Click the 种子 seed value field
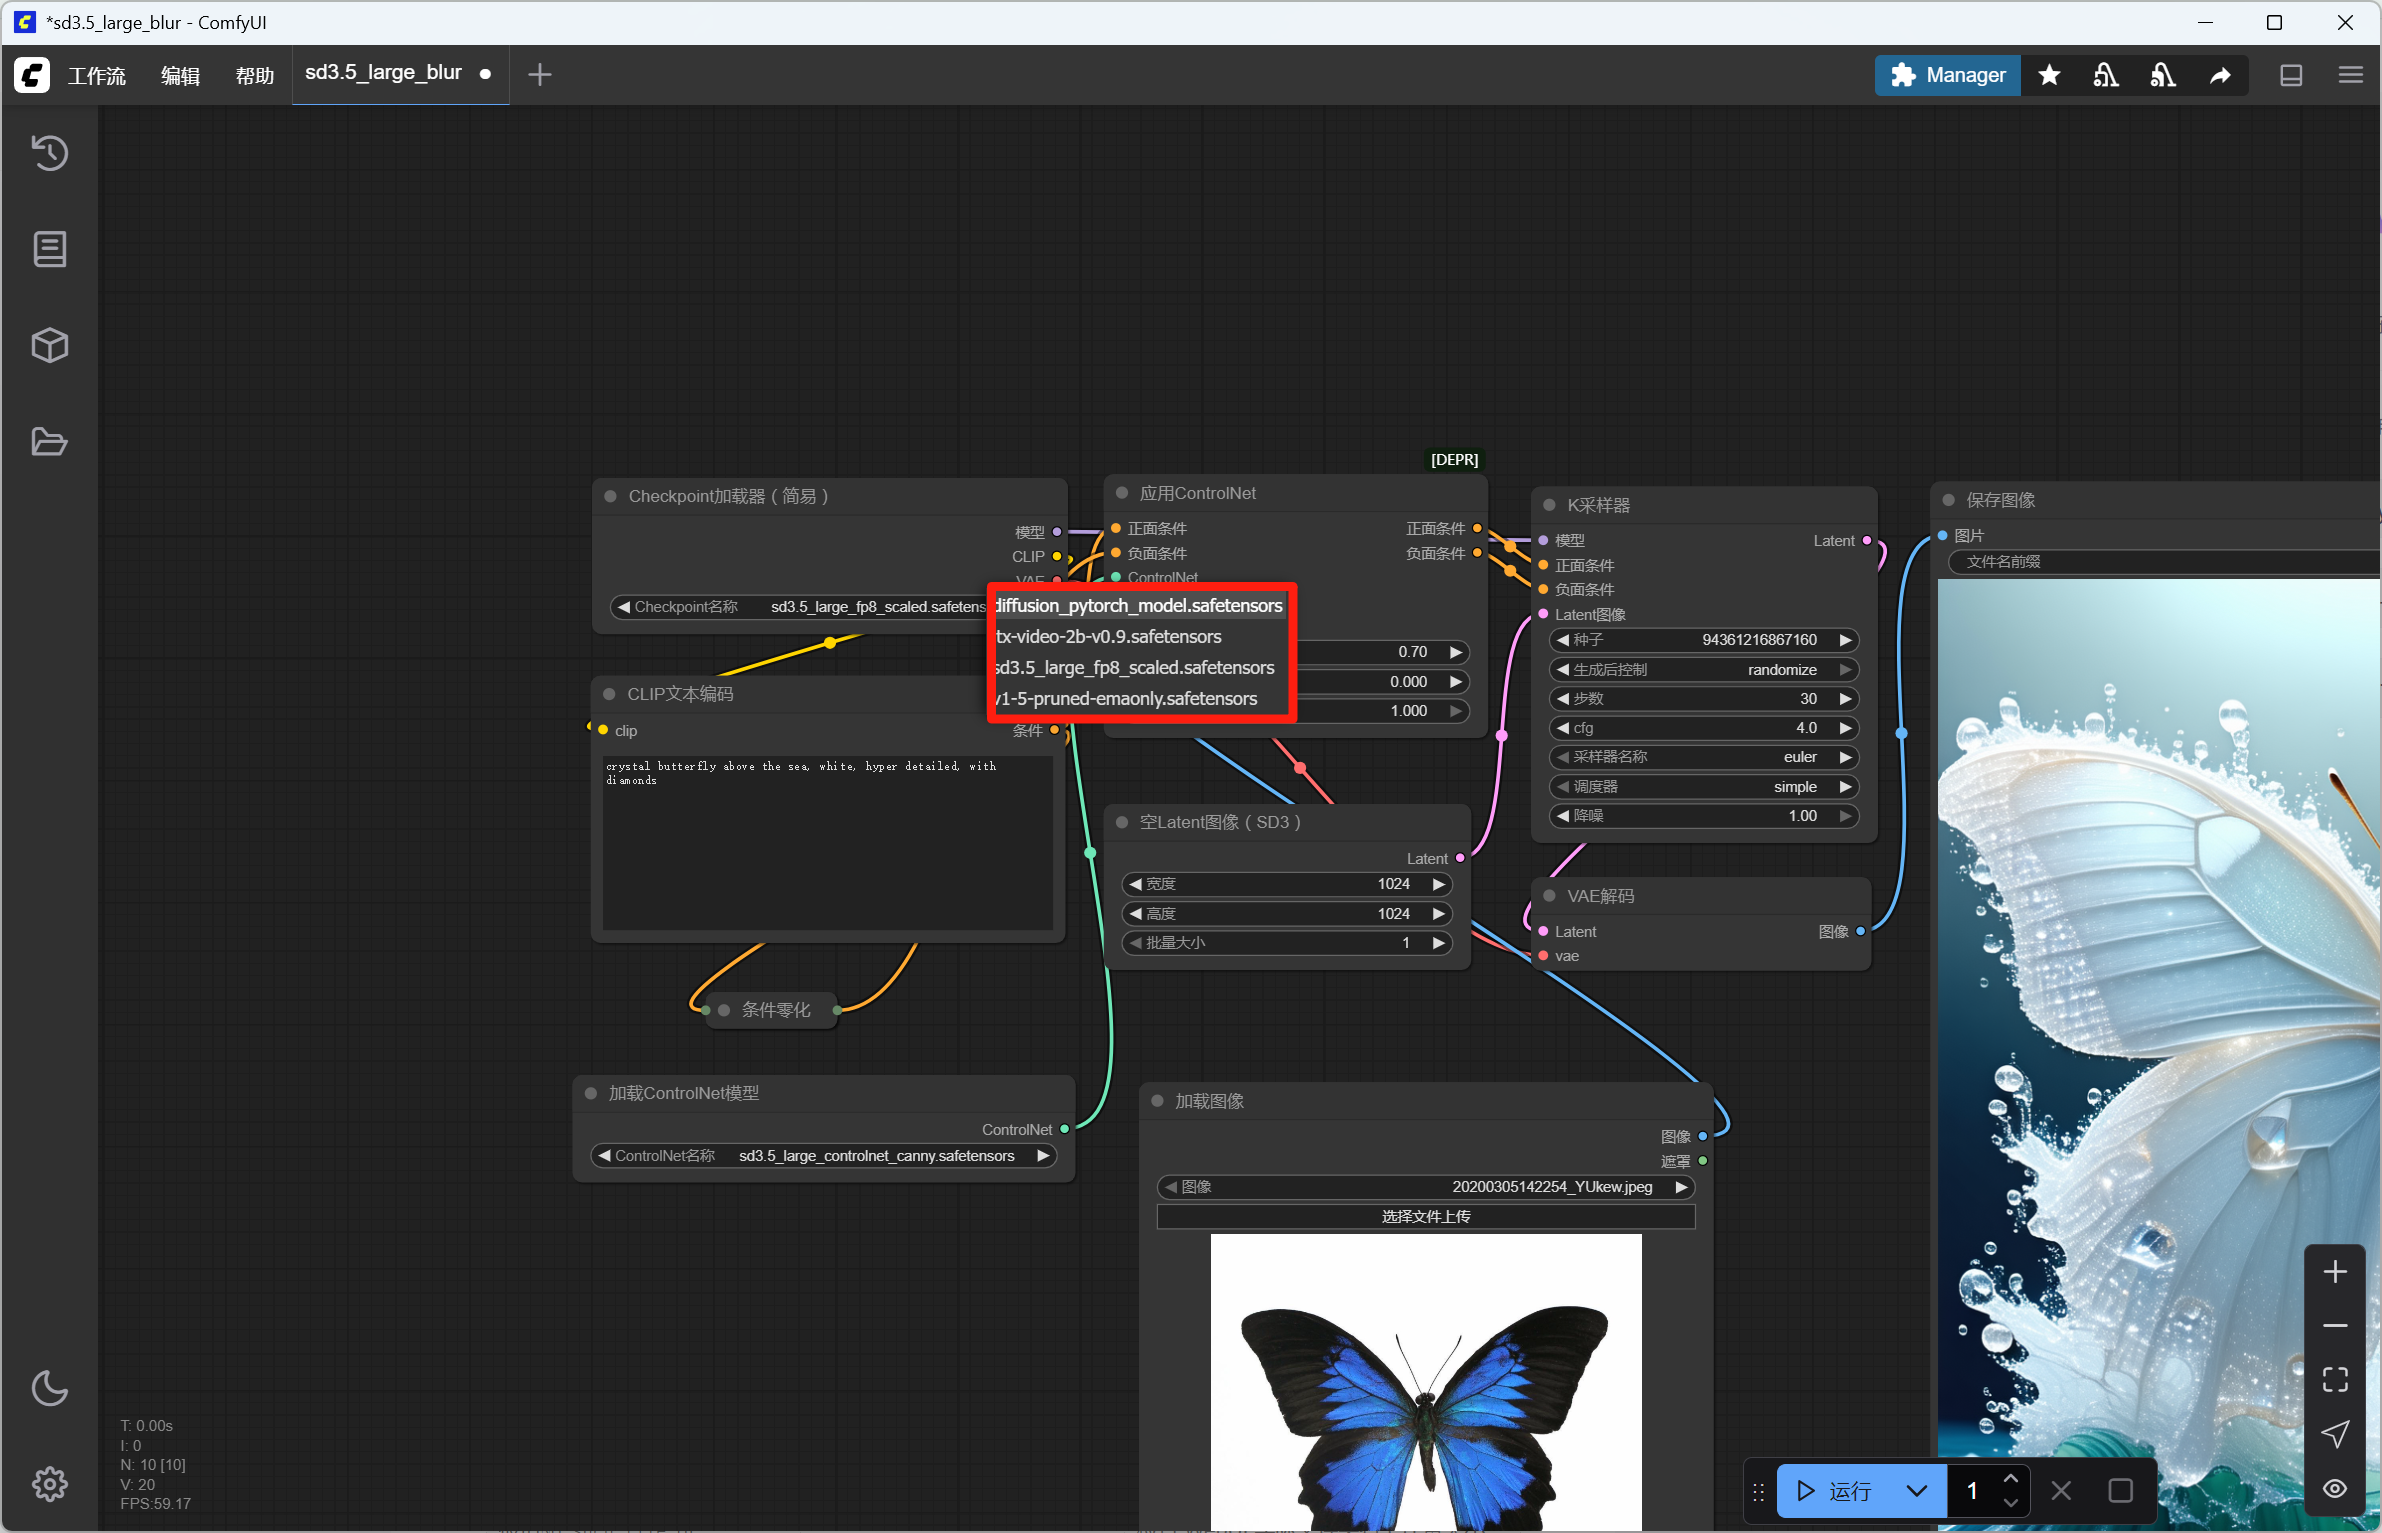Image resolution: width=2382 pixels, height=1533 pixels. (1705, 640)
